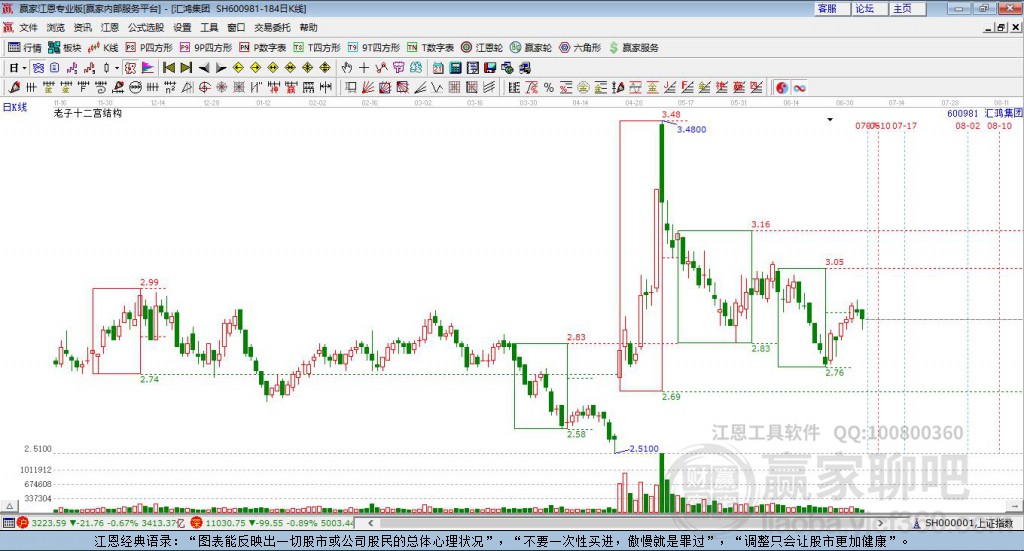
Task: Open the T四方形 time square
Action: coord(317,48)
